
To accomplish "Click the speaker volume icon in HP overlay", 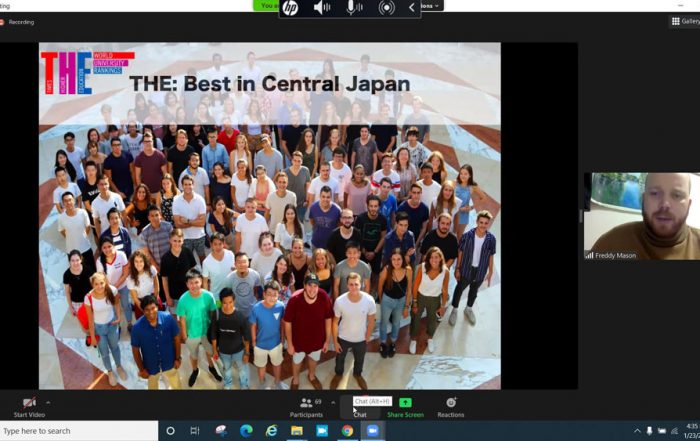I will pos(322,8).
